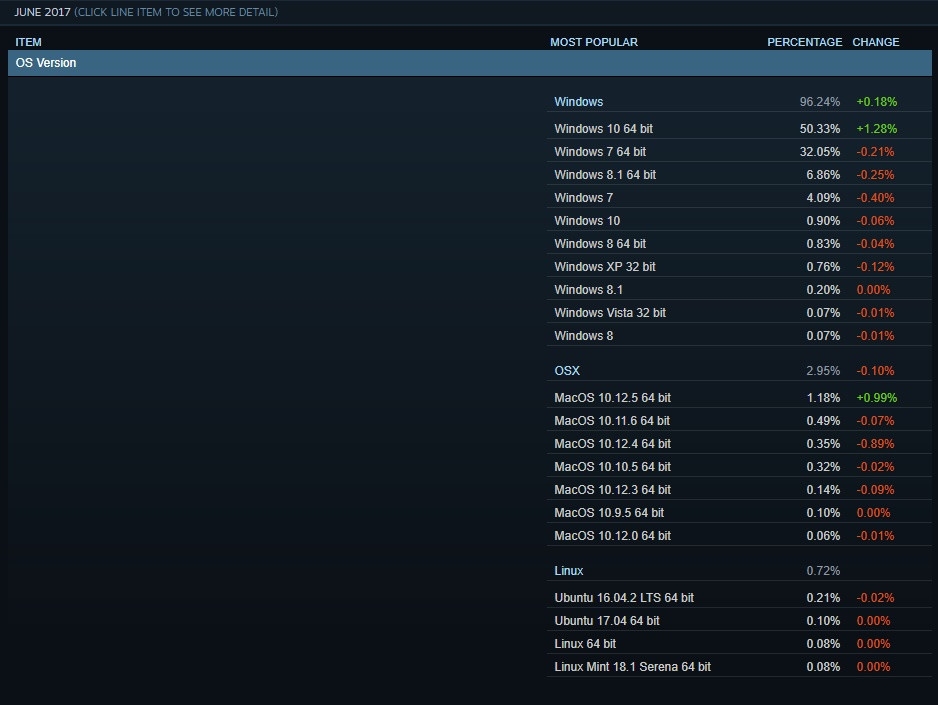Click the Windows 8.1 64 bit row

[739, 175]
